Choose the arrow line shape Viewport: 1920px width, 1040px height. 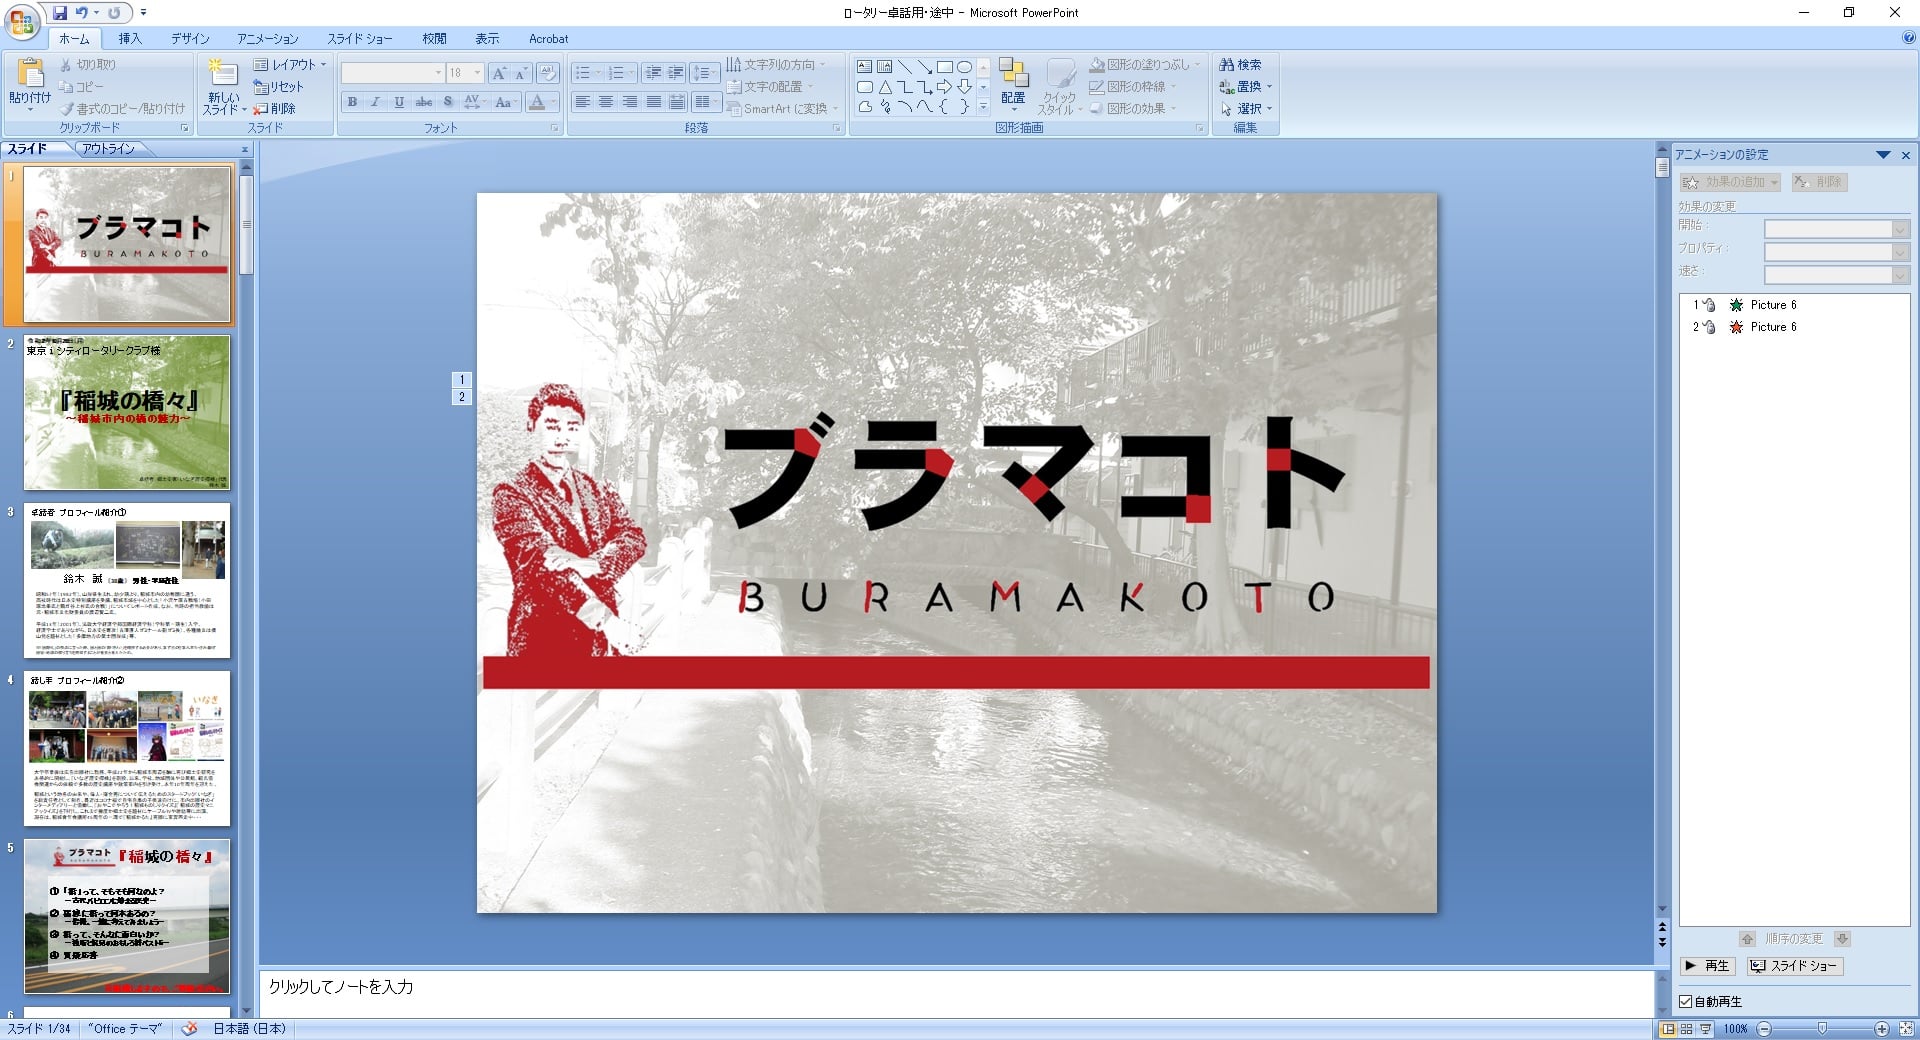pyautogui.click(x=925, y=67)
